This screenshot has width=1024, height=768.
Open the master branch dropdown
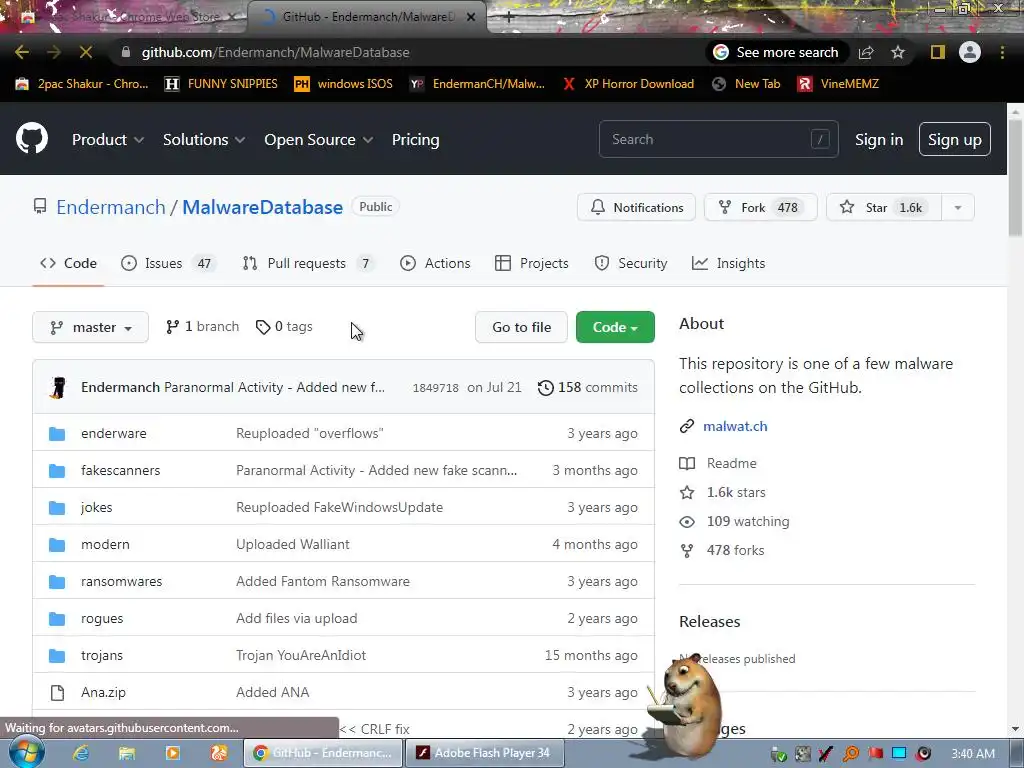click(x=90, y=327)
